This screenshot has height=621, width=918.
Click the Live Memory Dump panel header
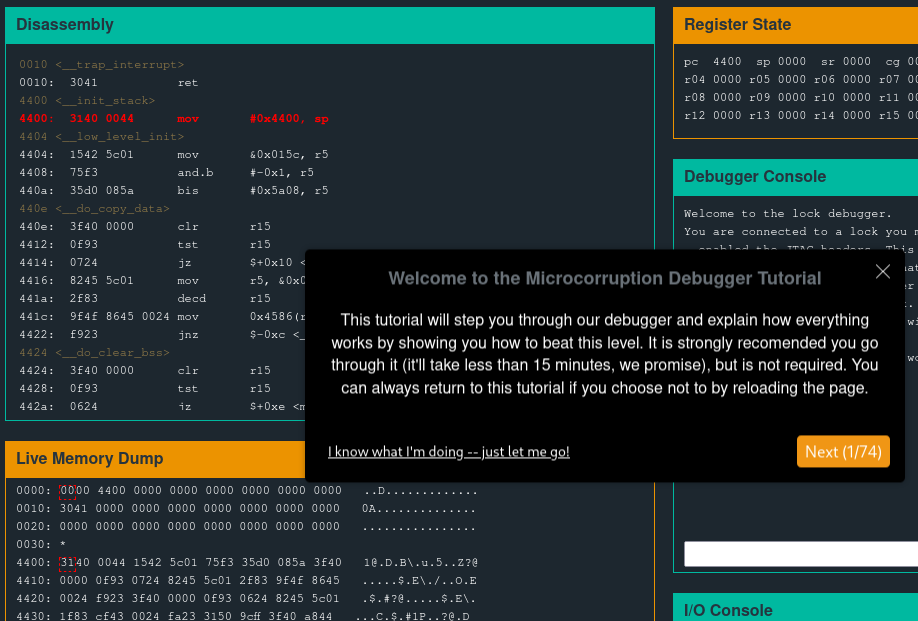(89, 459)
